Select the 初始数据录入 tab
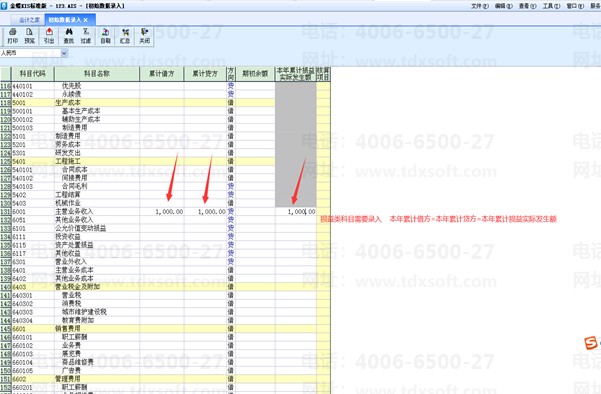The image size is (601, 394). coord(65,20)
